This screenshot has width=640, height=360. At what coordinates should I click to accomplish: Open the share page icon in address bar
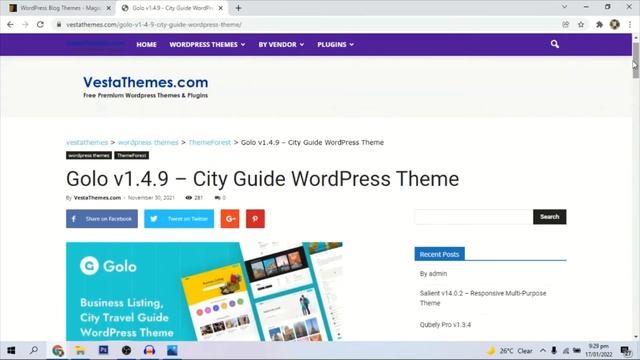tap(566, 24)
